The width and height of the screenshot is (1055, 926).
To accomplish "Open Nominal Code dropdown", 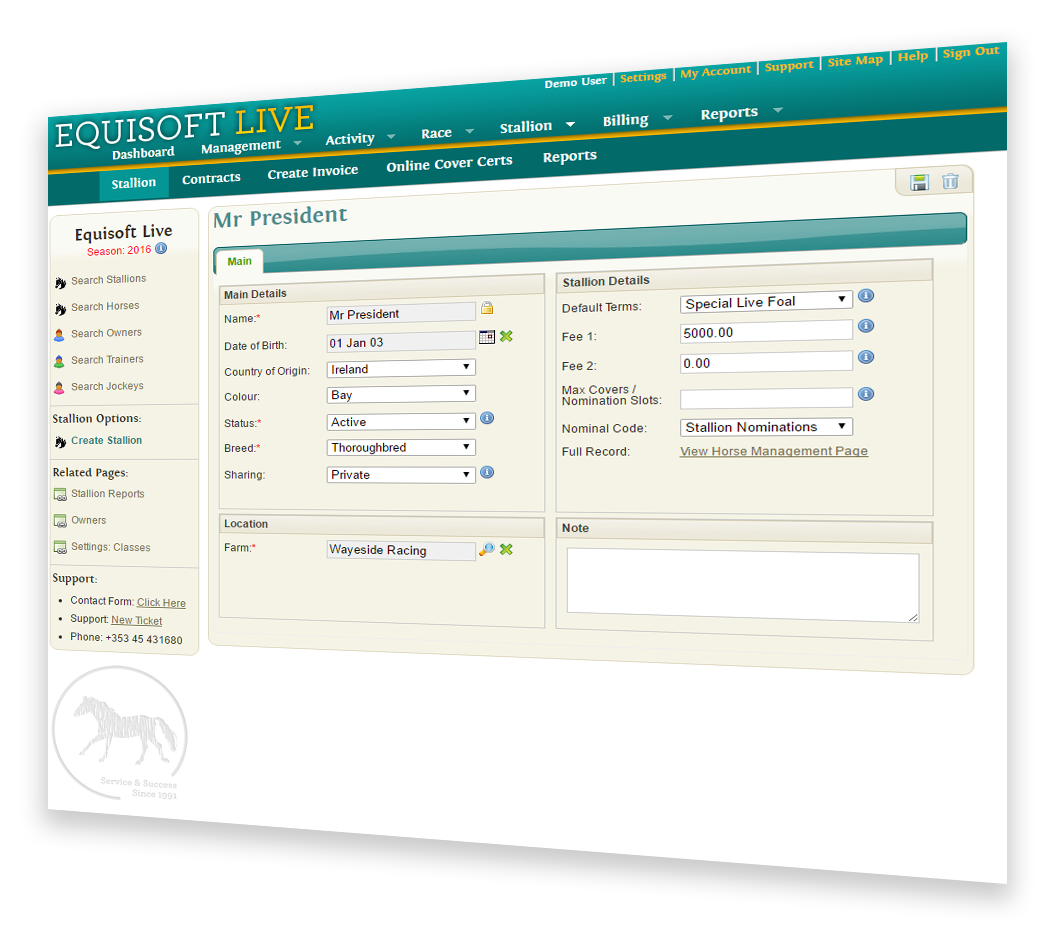I will 766,427.
